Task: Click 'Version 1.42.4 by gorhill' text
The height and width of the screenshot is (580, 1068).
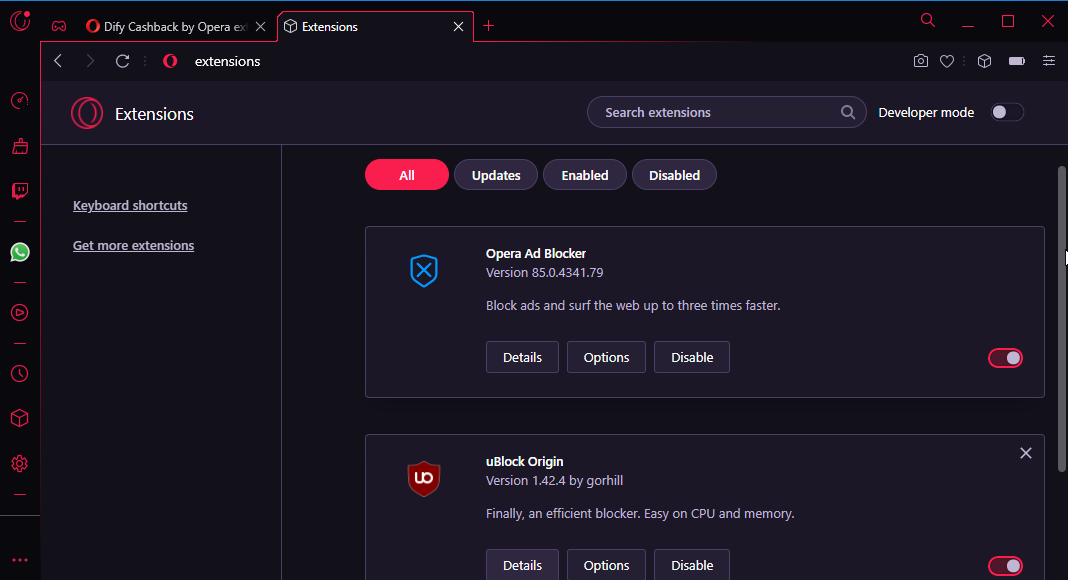Action: 554,481
